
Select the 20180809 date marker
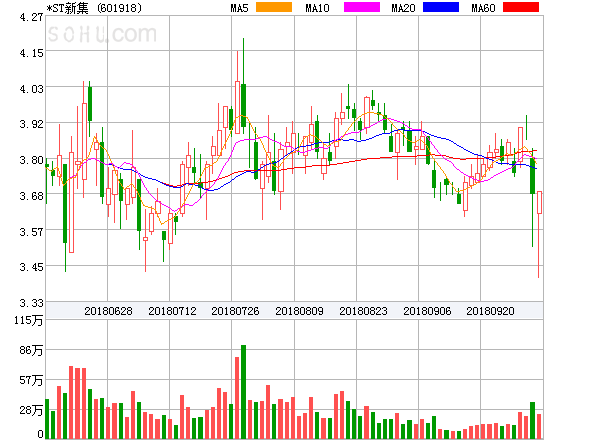(300, 311)
